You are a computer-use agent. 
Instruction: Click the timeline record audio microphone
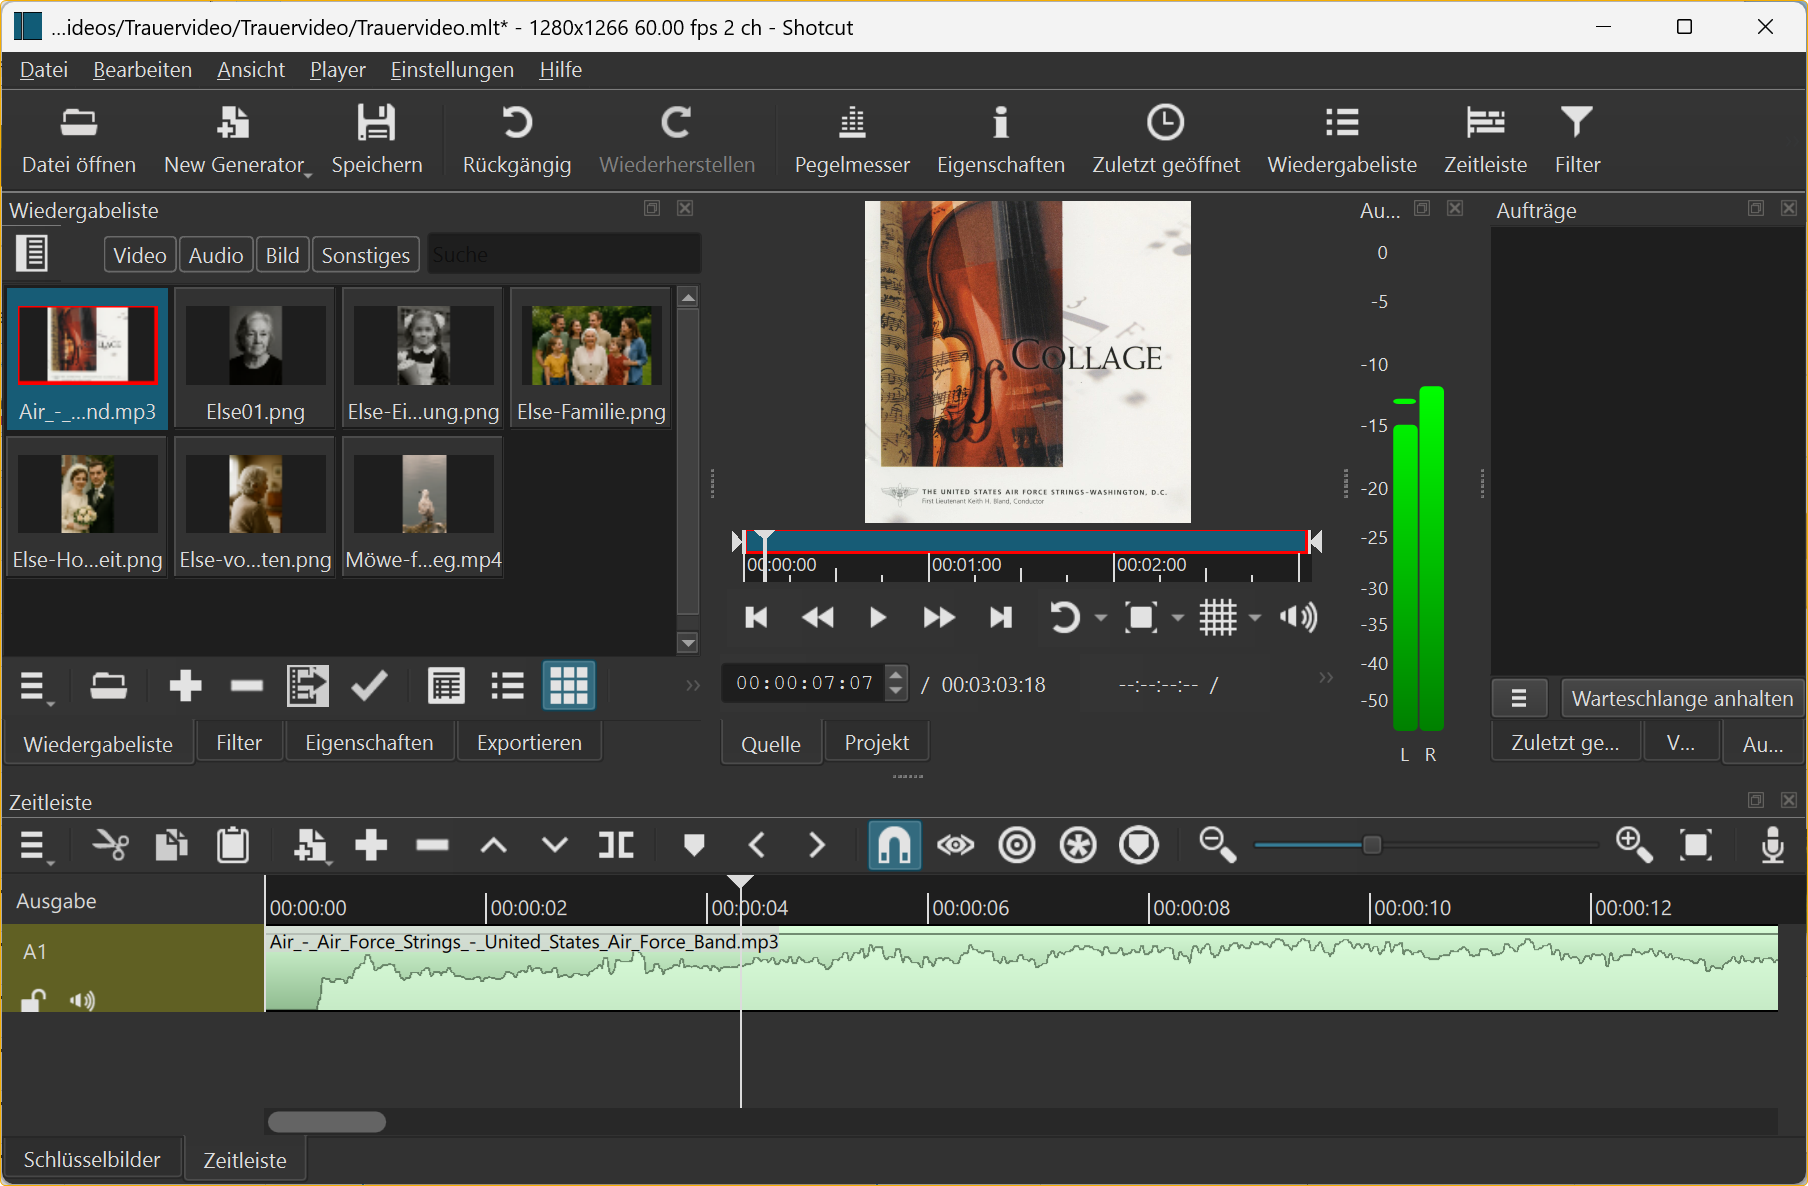pyautogui.click(x=1772, y=846)
